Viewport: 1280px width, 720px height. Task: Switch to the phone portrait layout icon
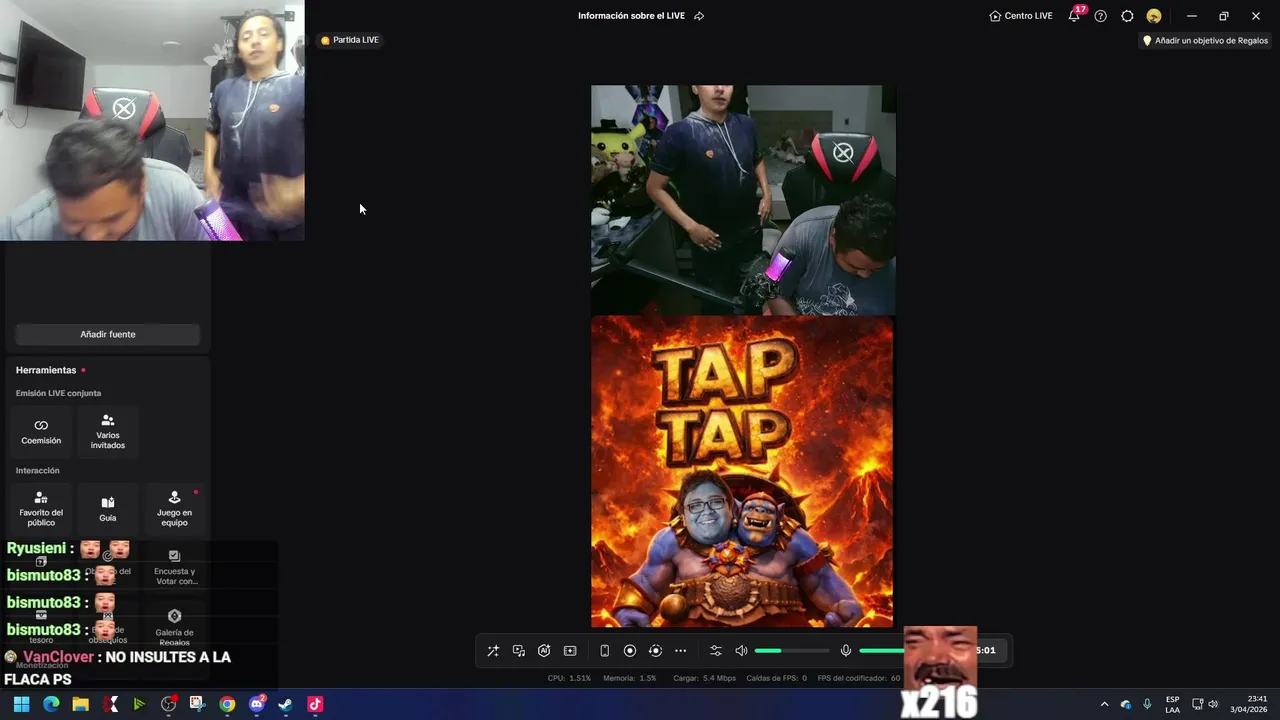pos(604,650)
